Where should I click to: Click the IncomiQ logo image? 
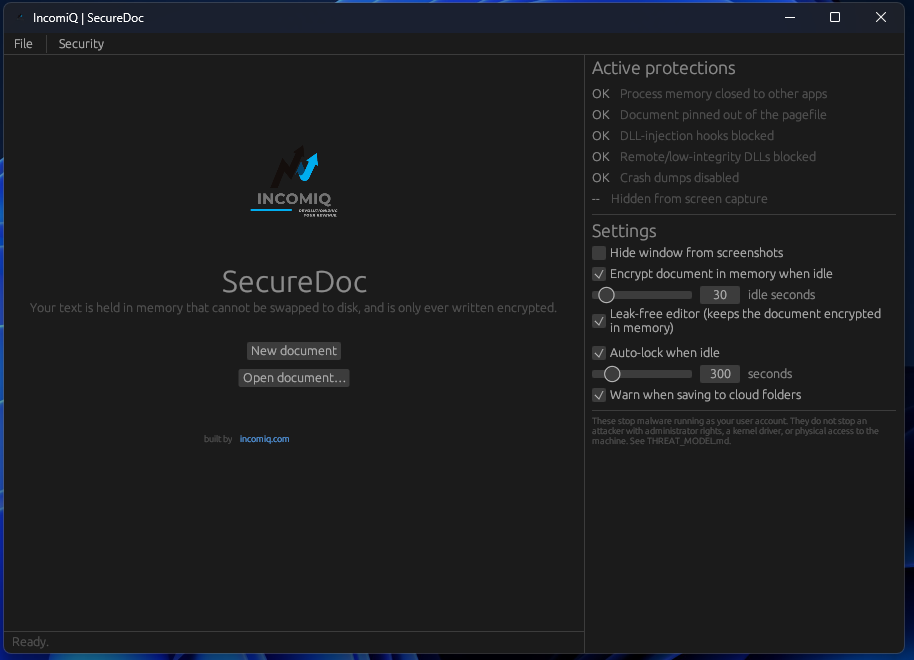[x=294, y=181]
